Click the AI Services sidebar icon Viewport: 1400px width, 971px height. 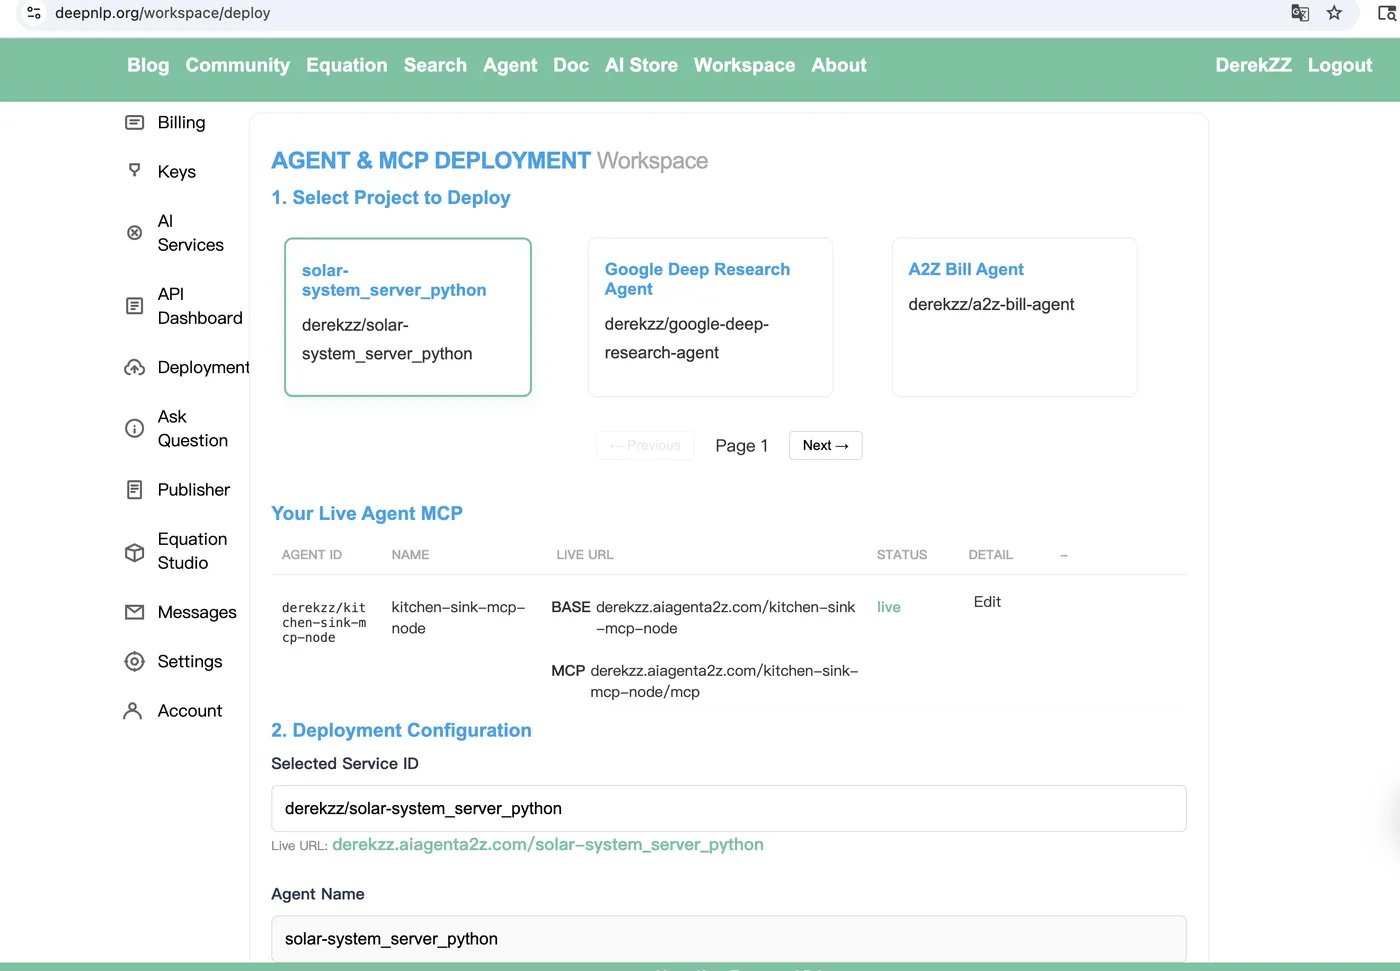click(x=134, y=233)
